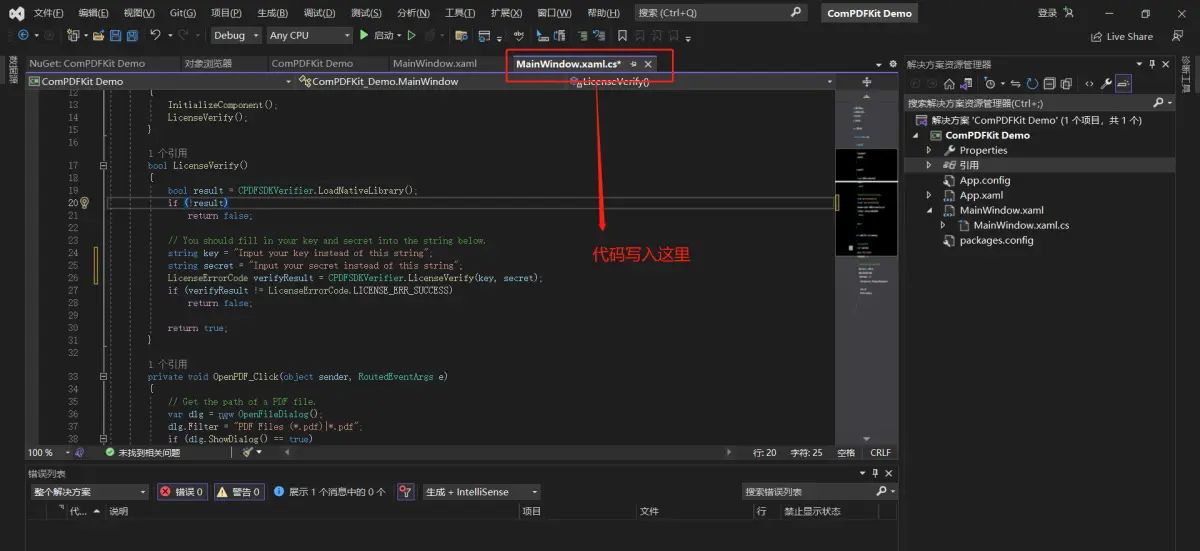
Task: Open 生成 + IntelliSense dropdown
Action: pos(481,492)
